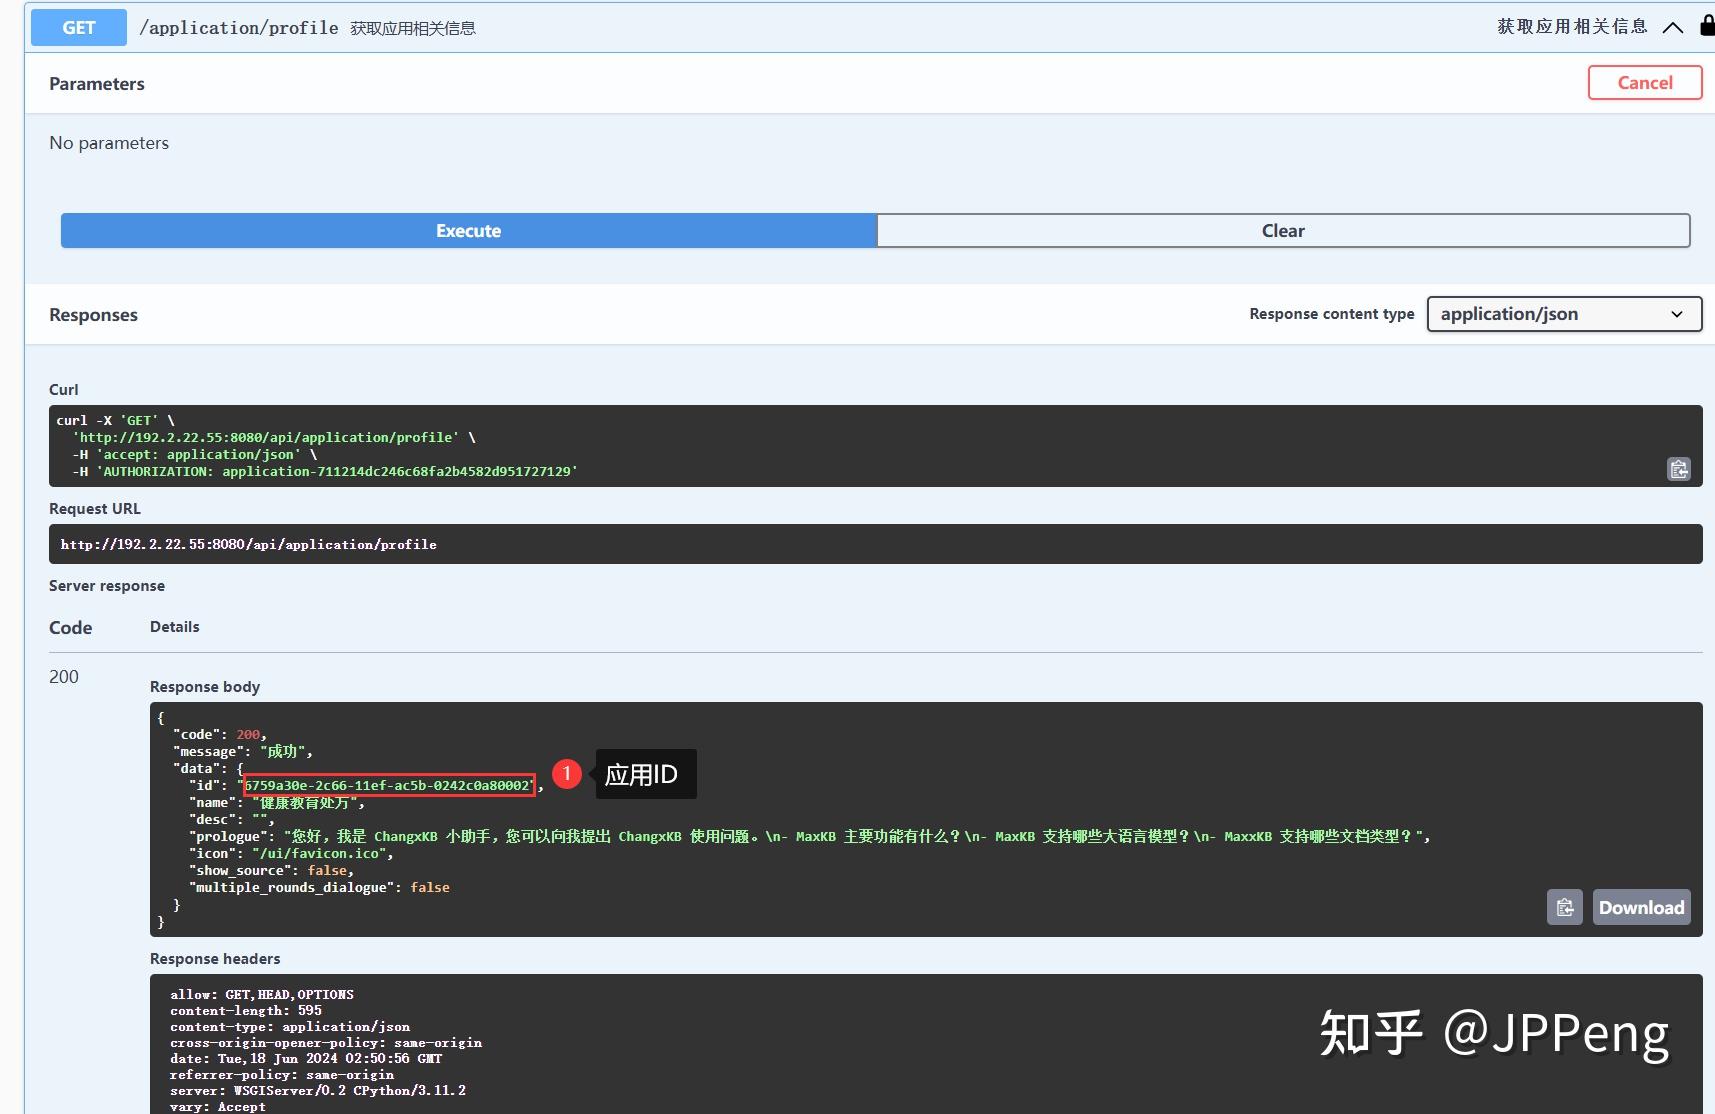Open the authorization padlock icon
The image size is (1715, 1114).
pyautogui.click(x=1705, y=26)
